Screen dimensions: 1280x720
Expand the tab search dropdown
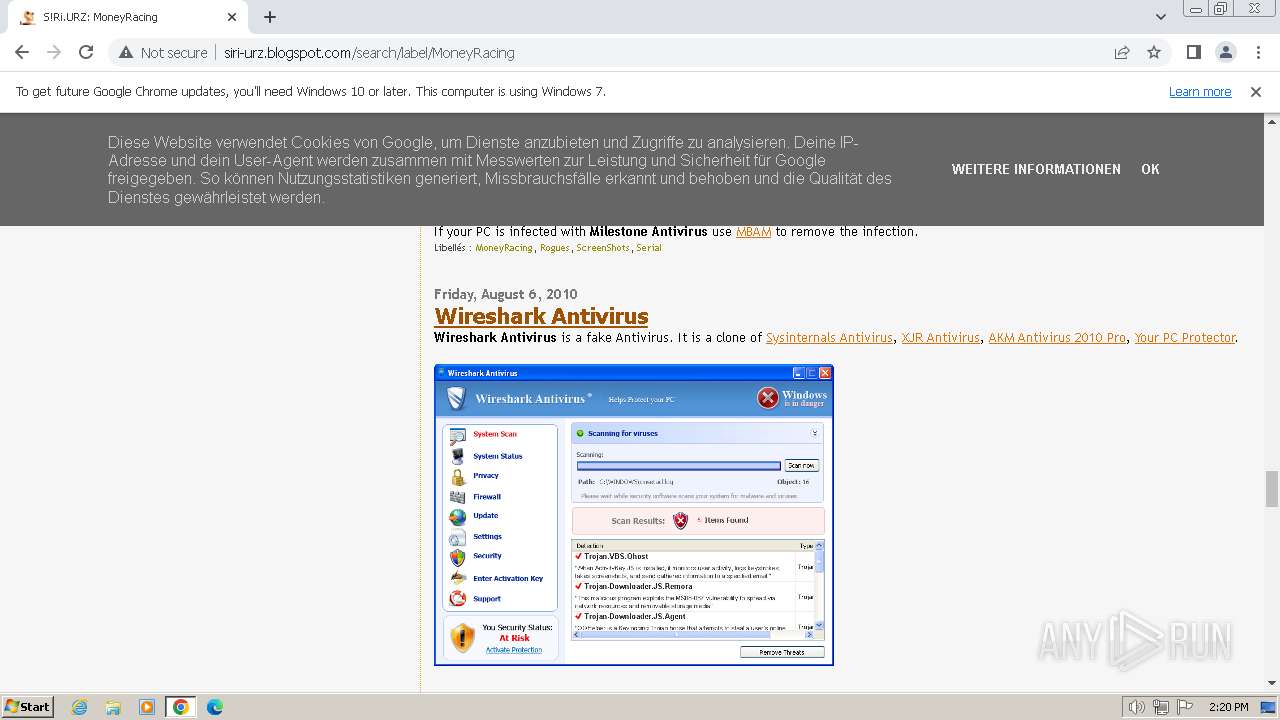[1161, 17]
